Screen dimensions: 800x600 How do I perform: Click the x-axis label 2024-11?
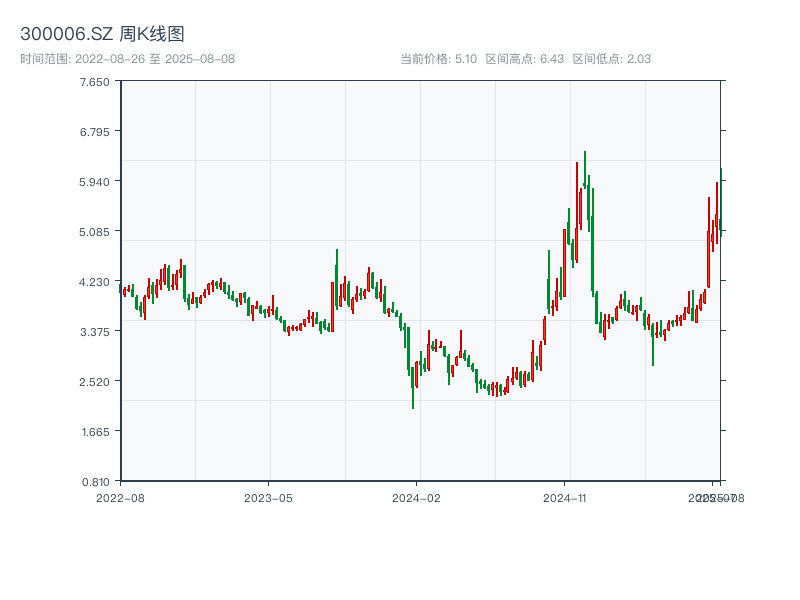(x=565, y=498)
